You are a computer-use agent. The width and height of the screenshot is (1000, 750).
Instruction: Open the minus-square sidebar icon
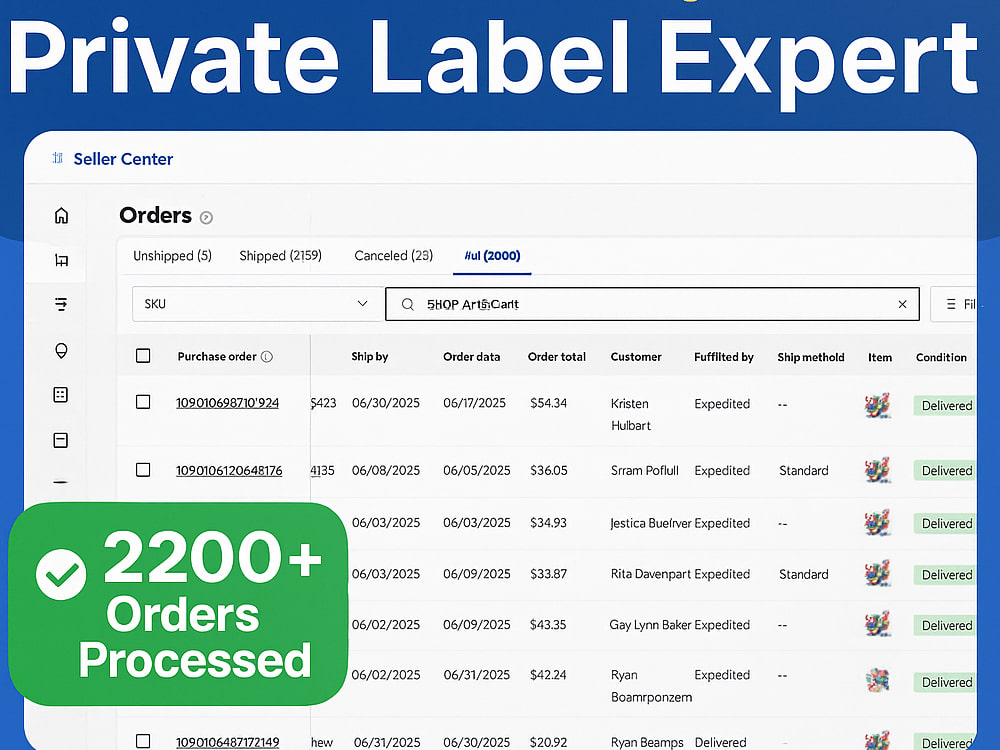pyautogui.click(x=61, y=440)
